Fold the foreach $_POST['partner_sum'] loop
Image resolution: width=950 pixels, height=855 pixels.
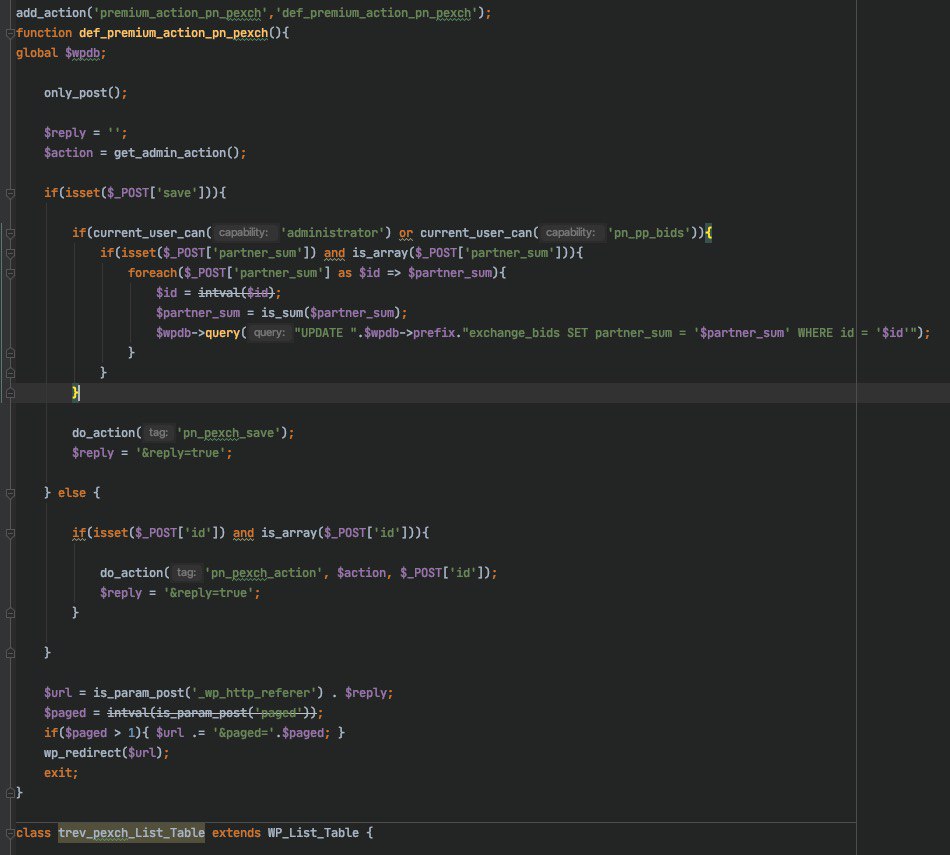point(10,273)
